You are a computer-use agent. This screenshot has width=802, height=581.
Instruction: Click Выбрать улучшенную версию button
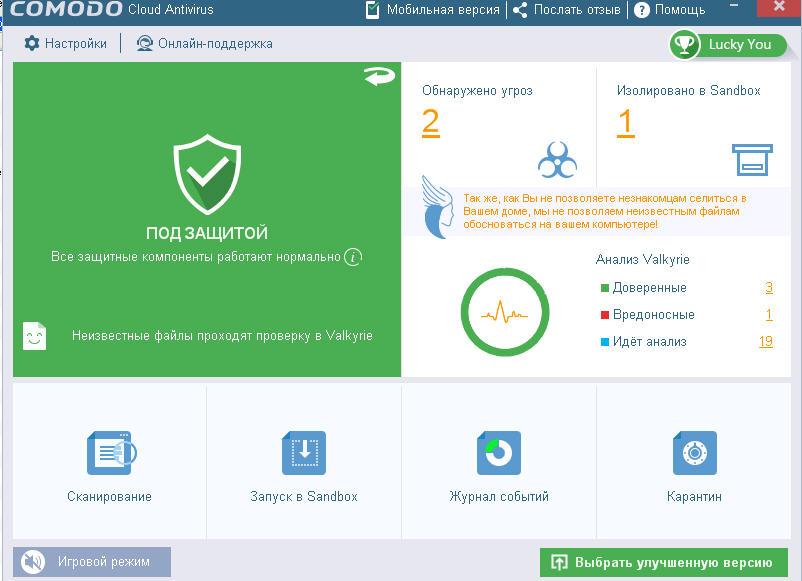tap(664, 563)
